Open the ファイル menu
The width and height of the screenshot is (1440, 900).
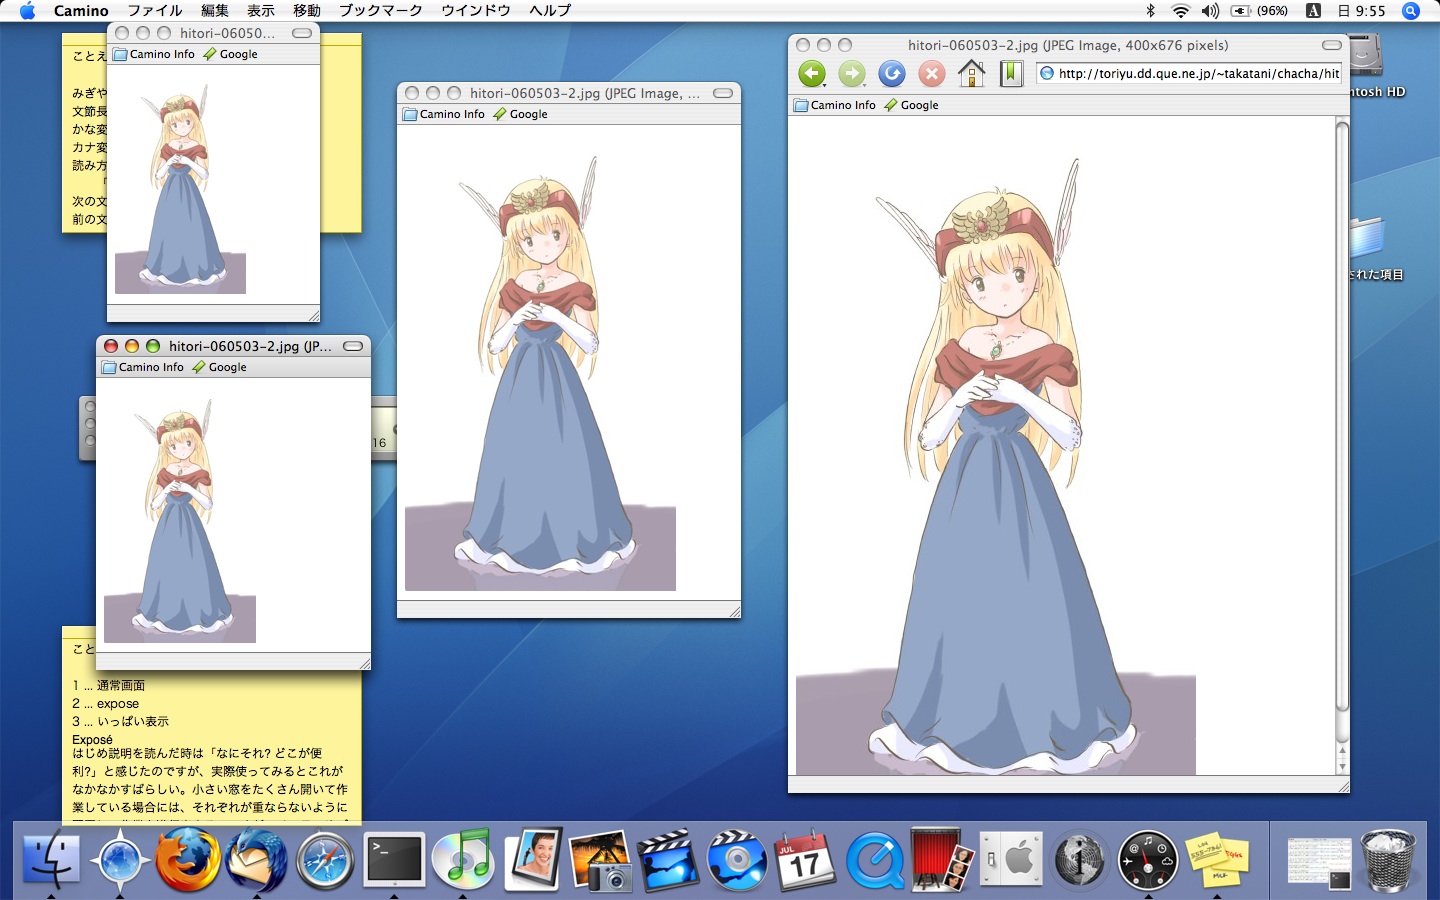pos(155,11)
